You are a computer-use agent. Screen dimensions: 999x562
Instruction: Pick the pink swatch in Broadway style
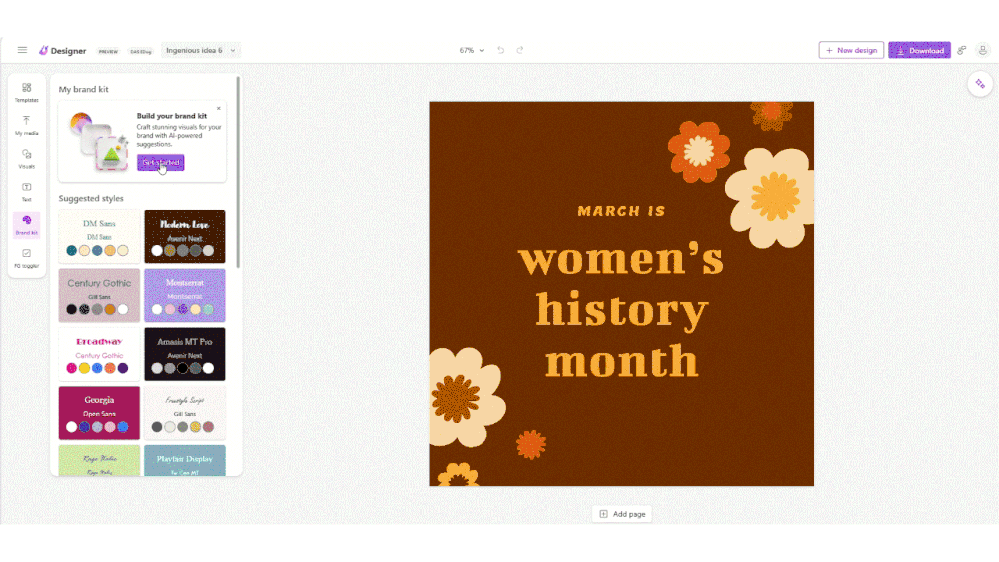coord(71,368)
